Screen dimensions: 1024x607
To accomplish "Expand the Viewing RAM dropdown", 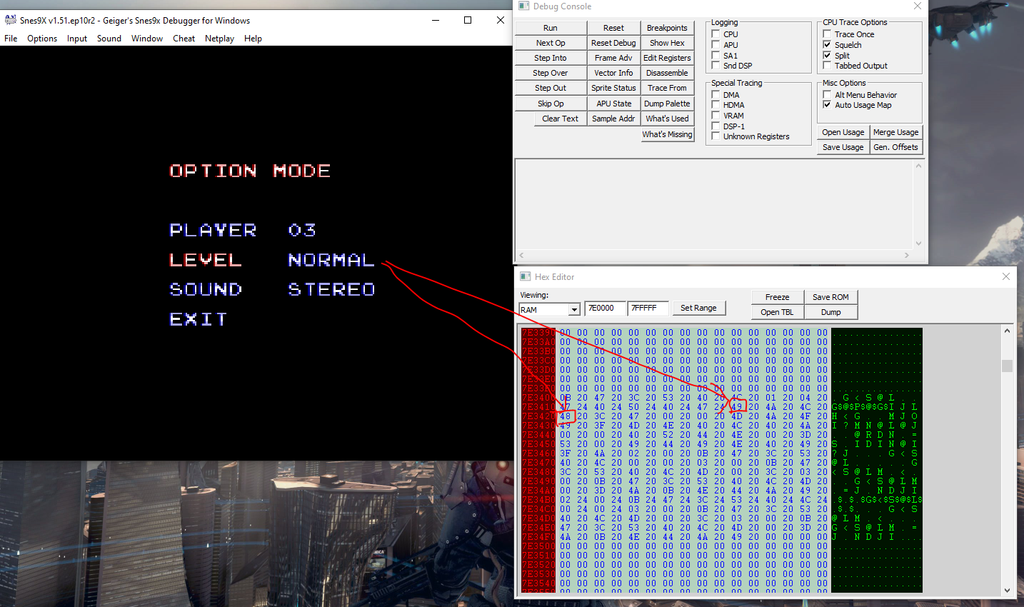I will (573, 310).
